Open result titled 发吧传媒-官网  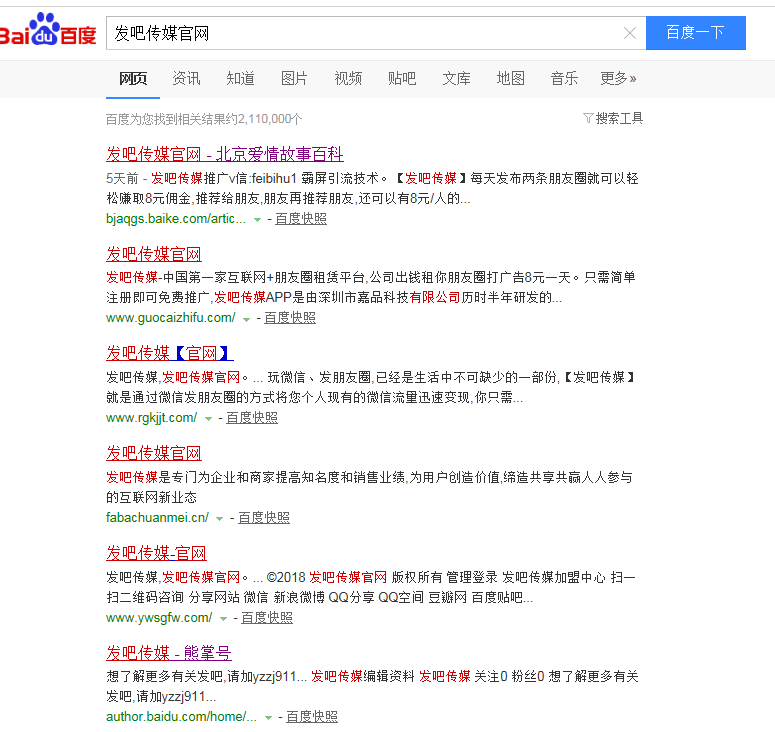point(156,553)
